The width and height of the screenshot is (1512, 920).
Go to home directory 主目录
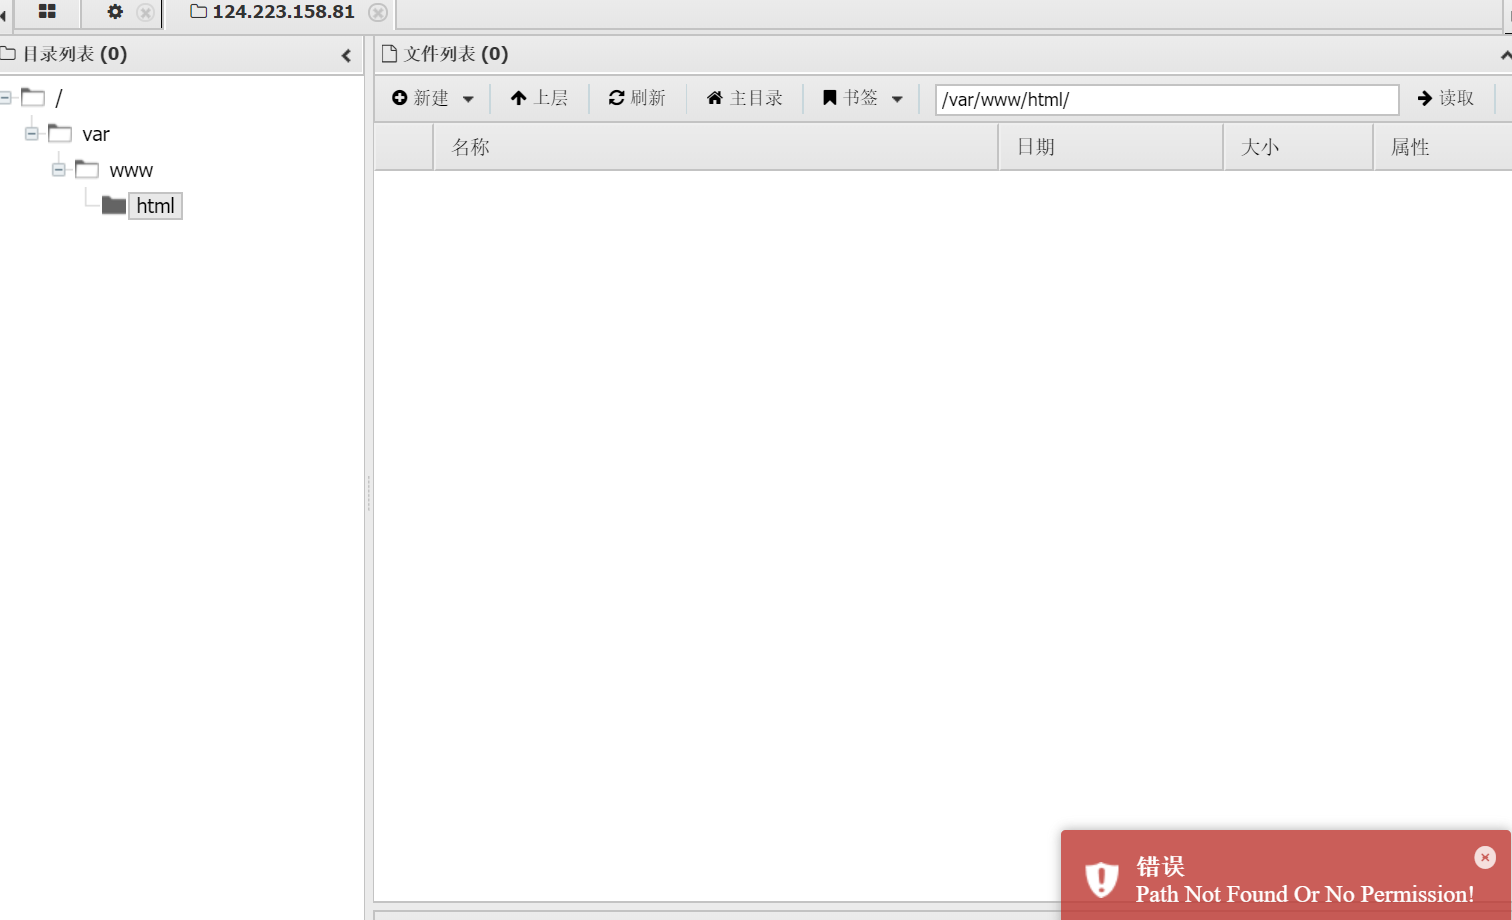(x=744, y=98)
